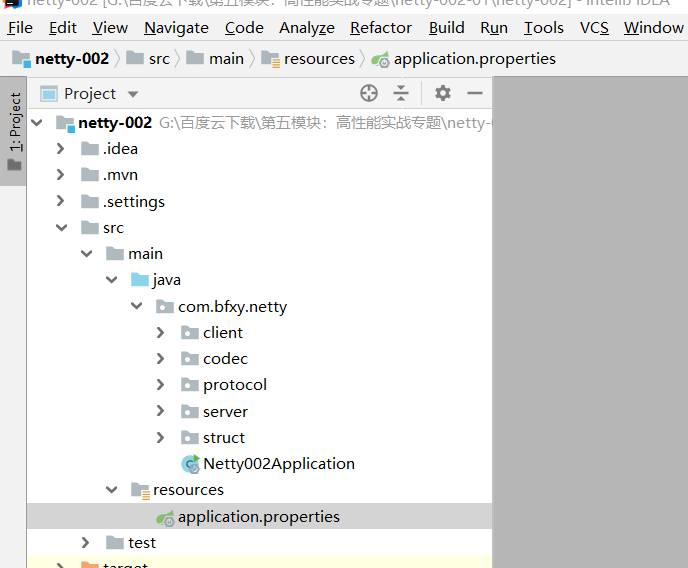Hide the Project tool window
Viewport: 688px width, 568px height.
coord(475,93)
